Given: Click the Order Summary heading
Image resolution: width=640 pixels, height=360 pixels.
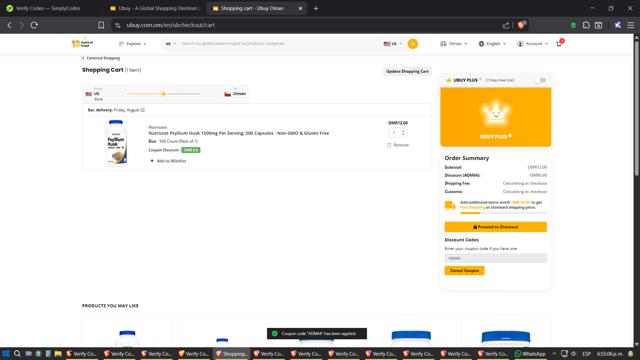Looking at the screenshot, I should 467,158.
